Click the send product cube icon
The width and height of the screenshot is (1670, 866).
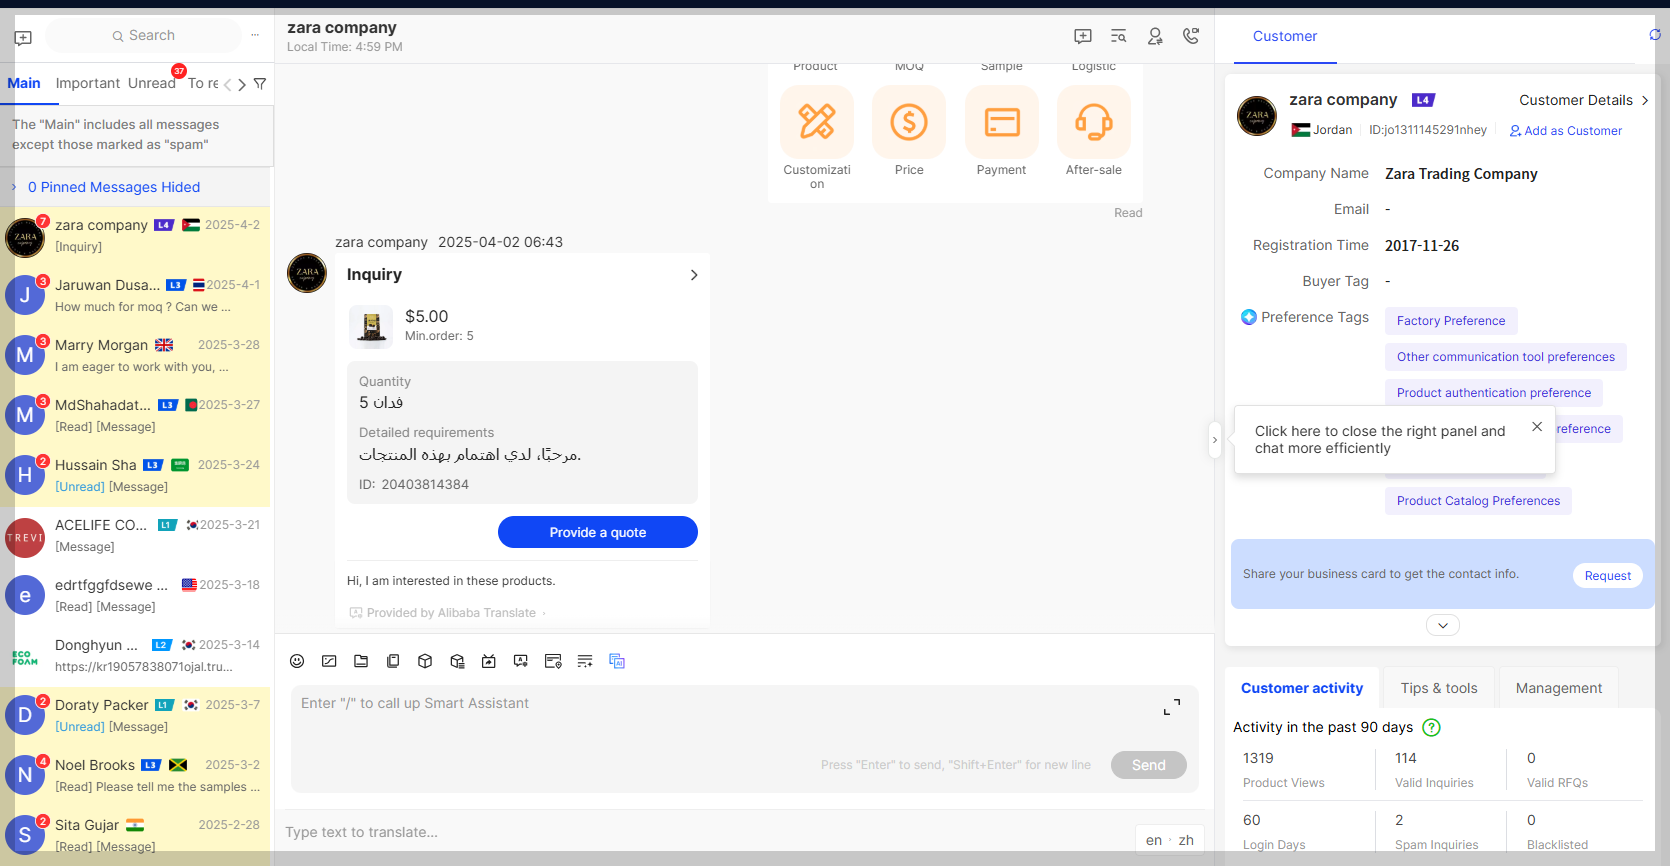click(425, 661)
